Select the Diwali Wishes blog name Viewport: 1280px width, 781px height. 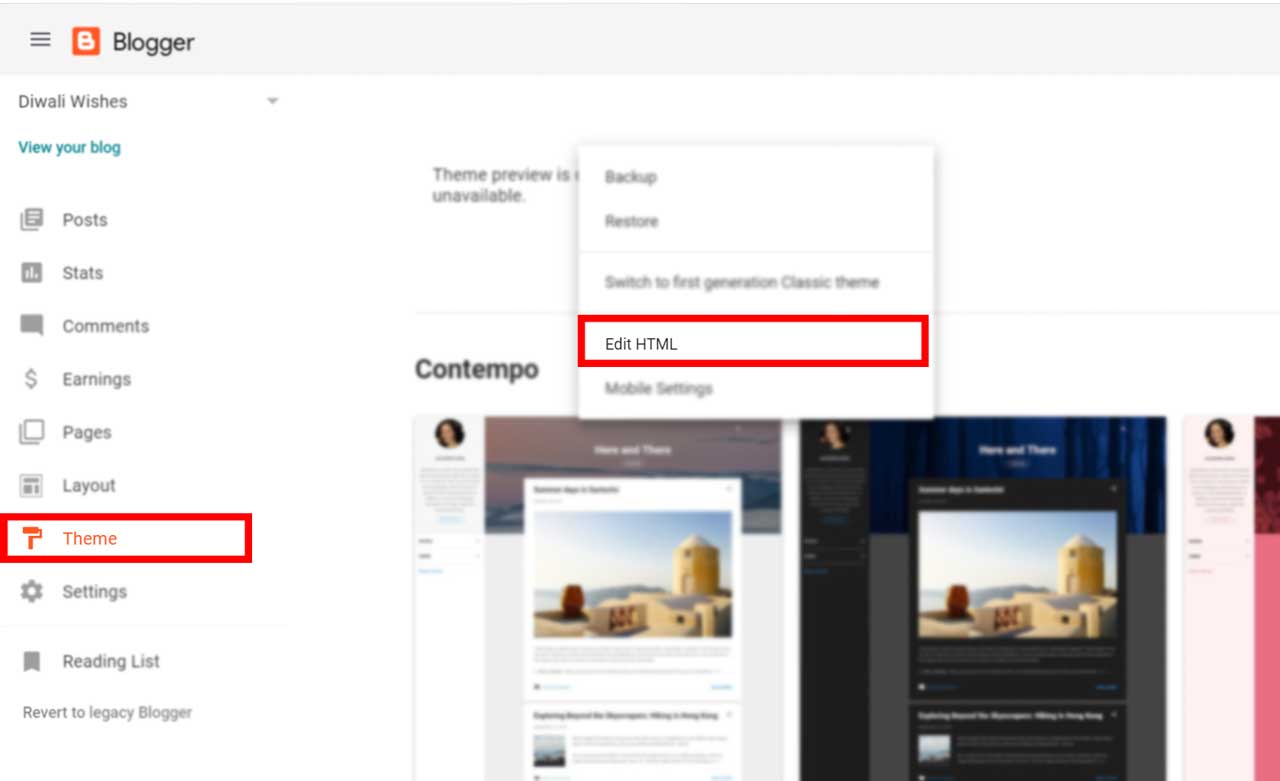[x=72, y=101]
